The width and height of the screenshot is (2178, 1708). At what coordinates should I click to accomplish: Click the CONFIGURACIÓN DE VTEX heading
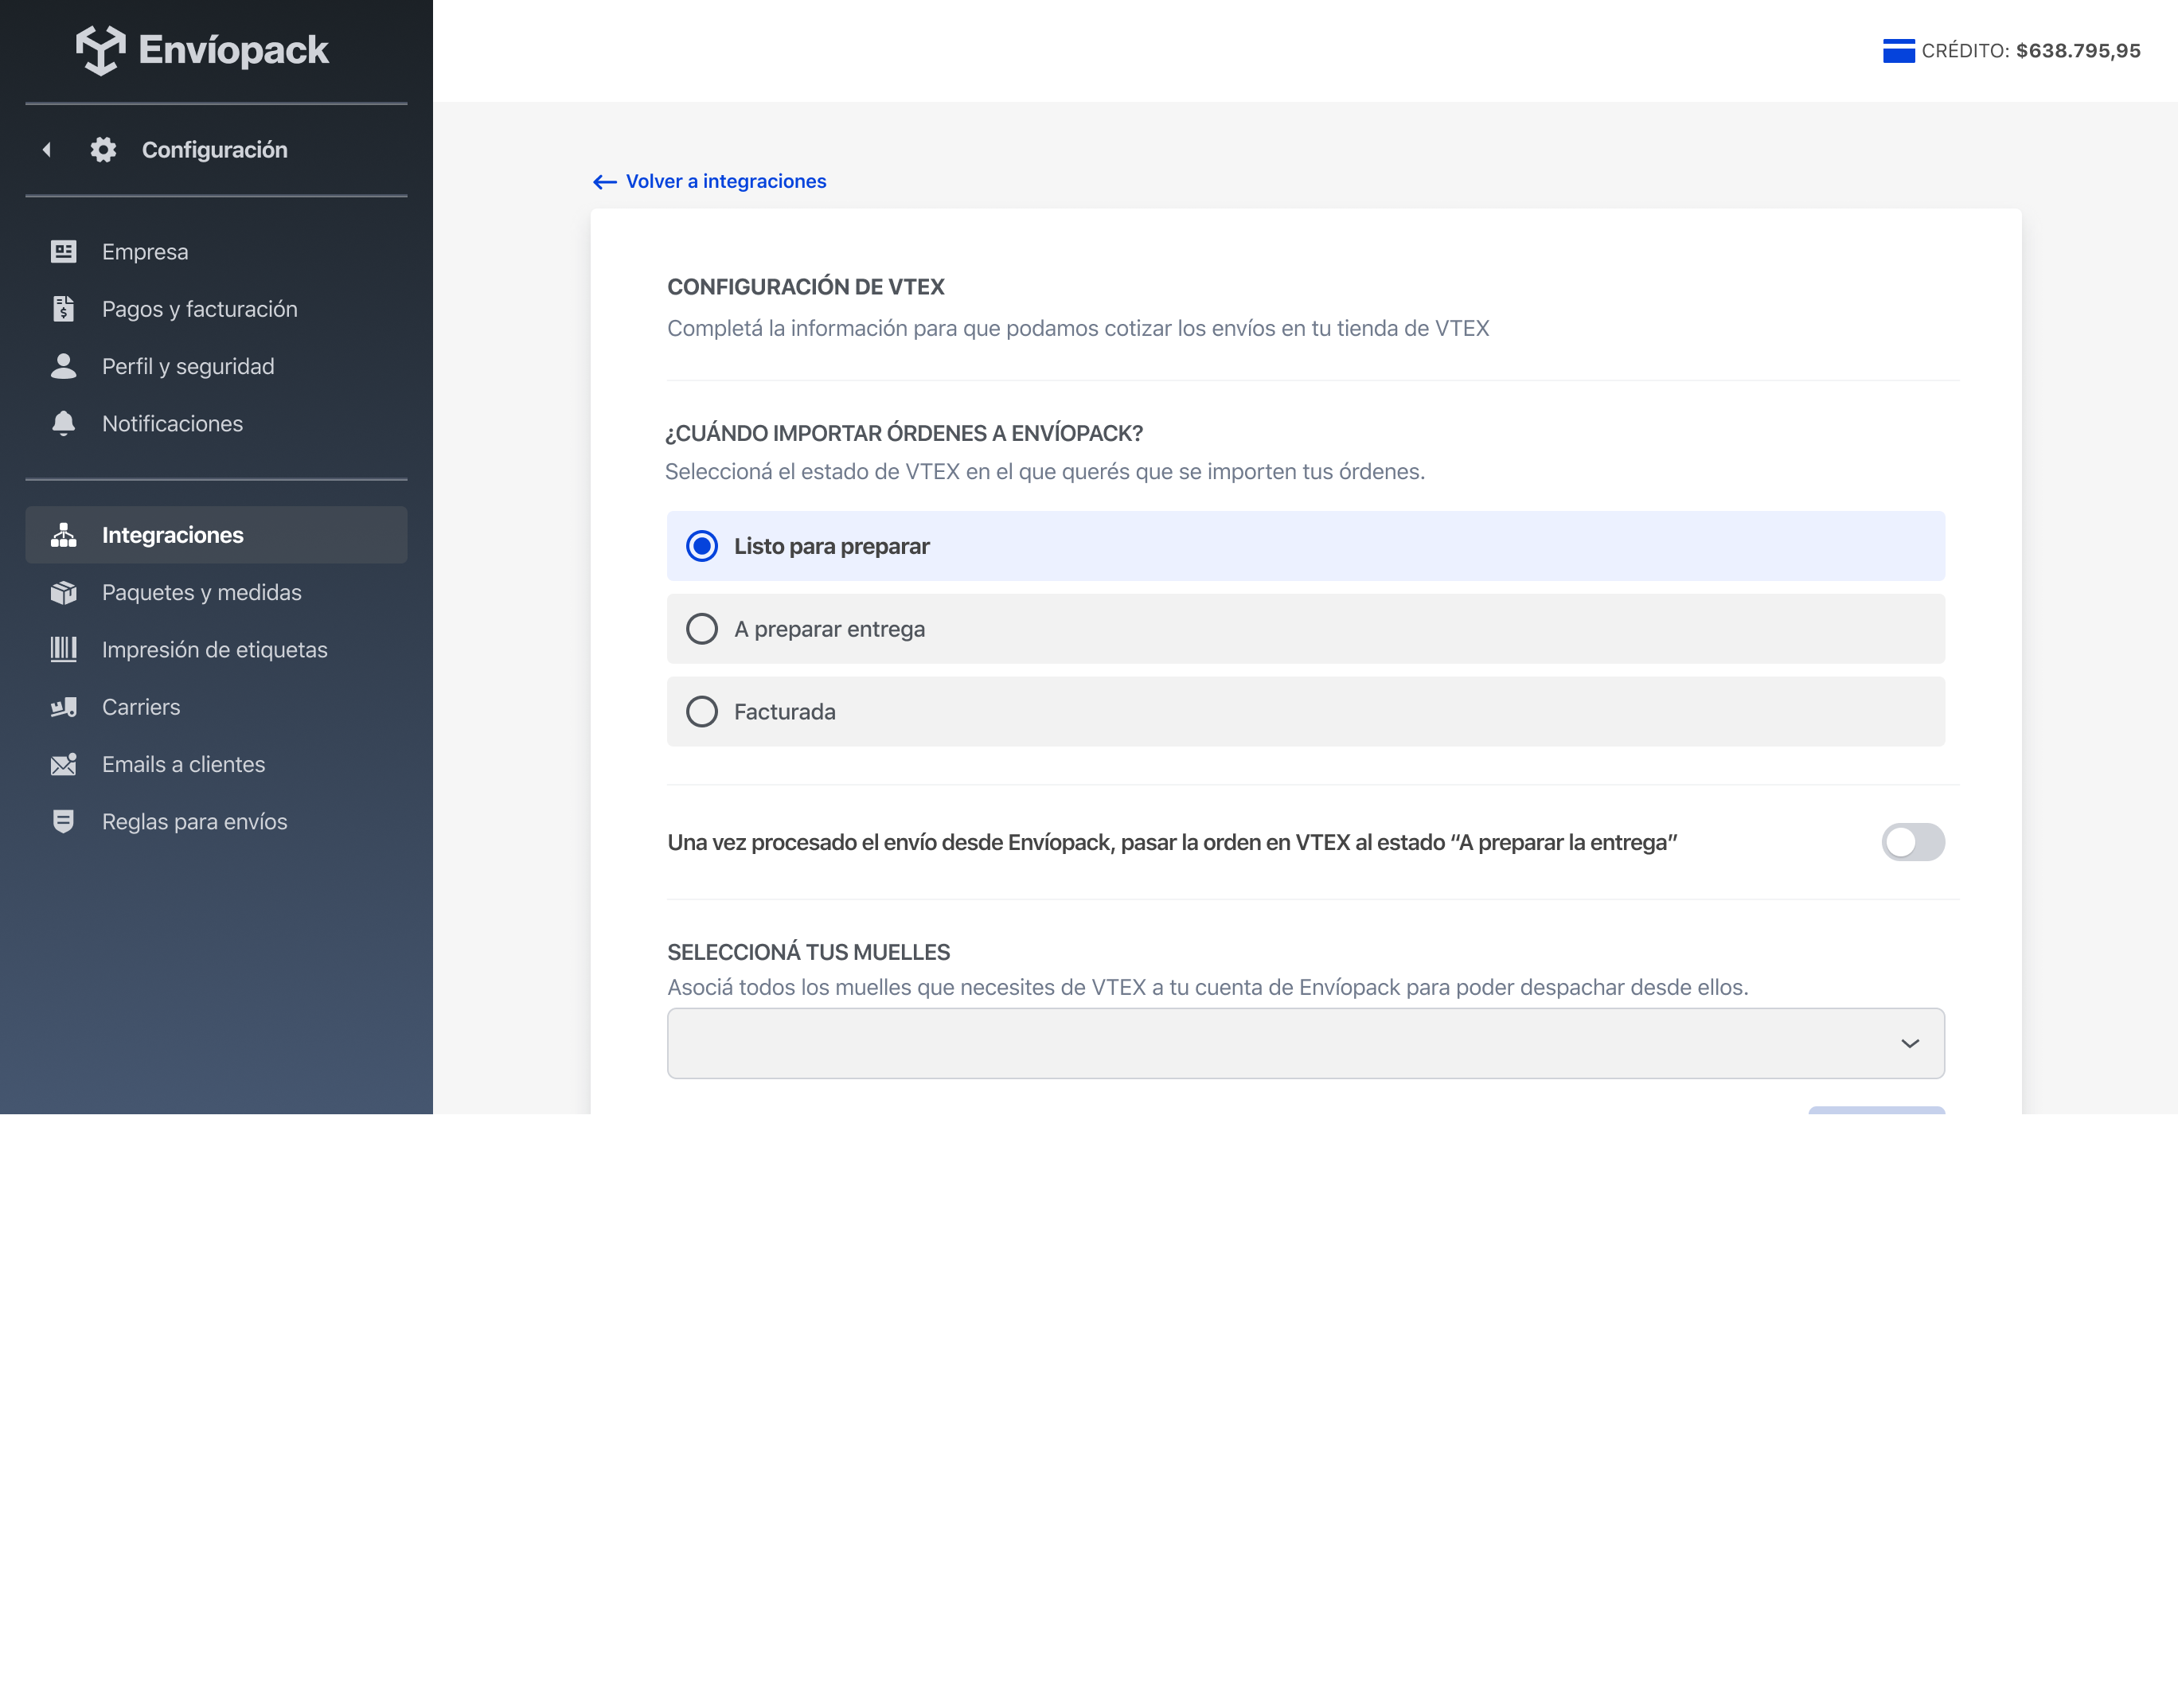pyautogui.click(x=805, y=287)
